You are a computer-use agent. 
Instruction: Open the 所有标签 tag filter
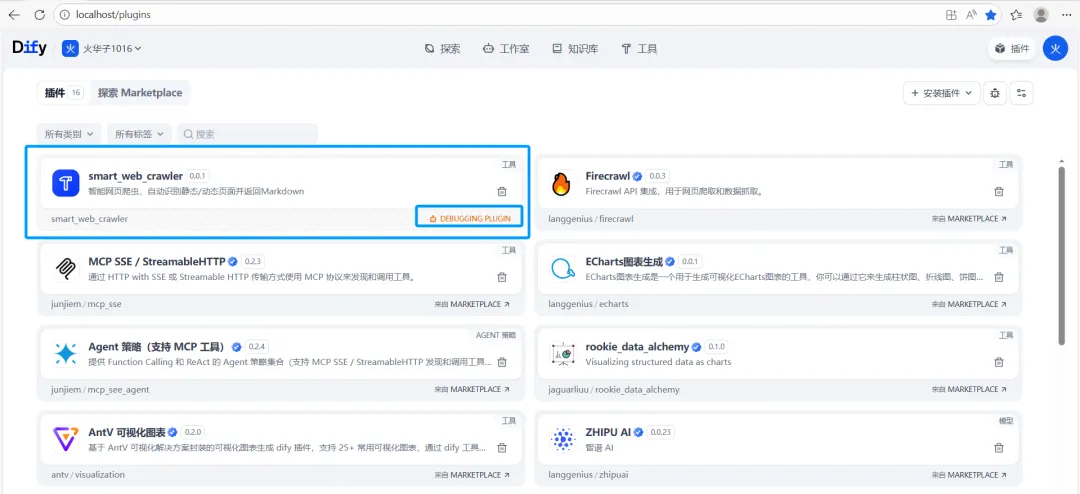139,134
